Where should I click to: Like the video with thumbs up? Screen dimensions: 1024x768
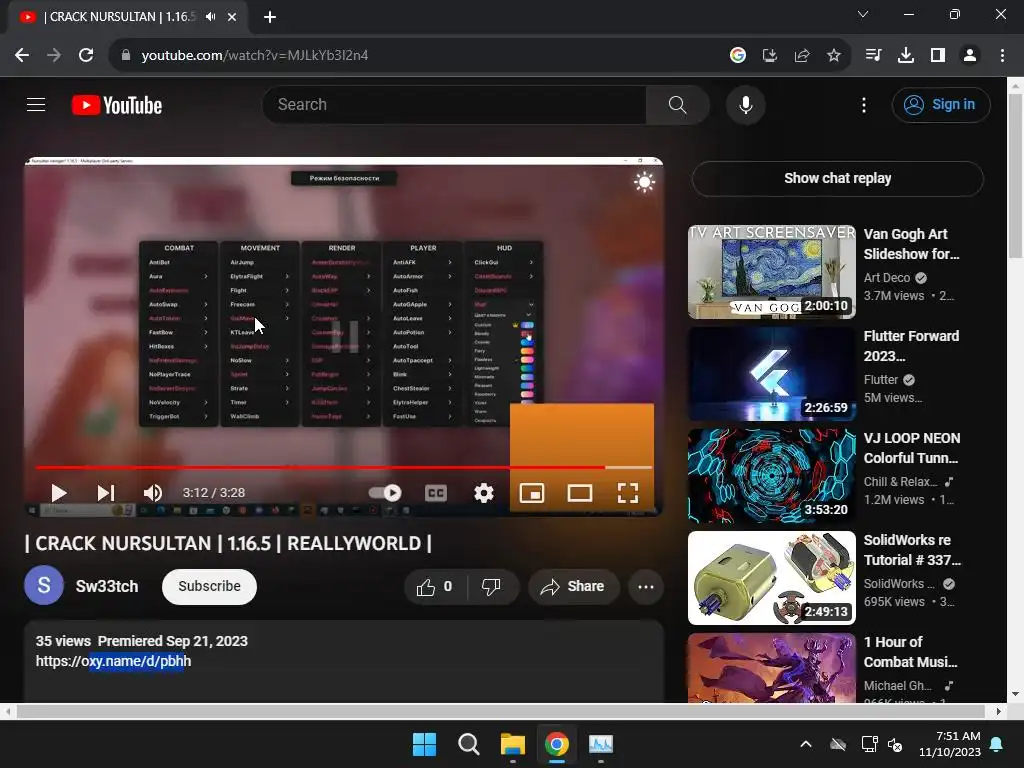click(x=435, y=587)
